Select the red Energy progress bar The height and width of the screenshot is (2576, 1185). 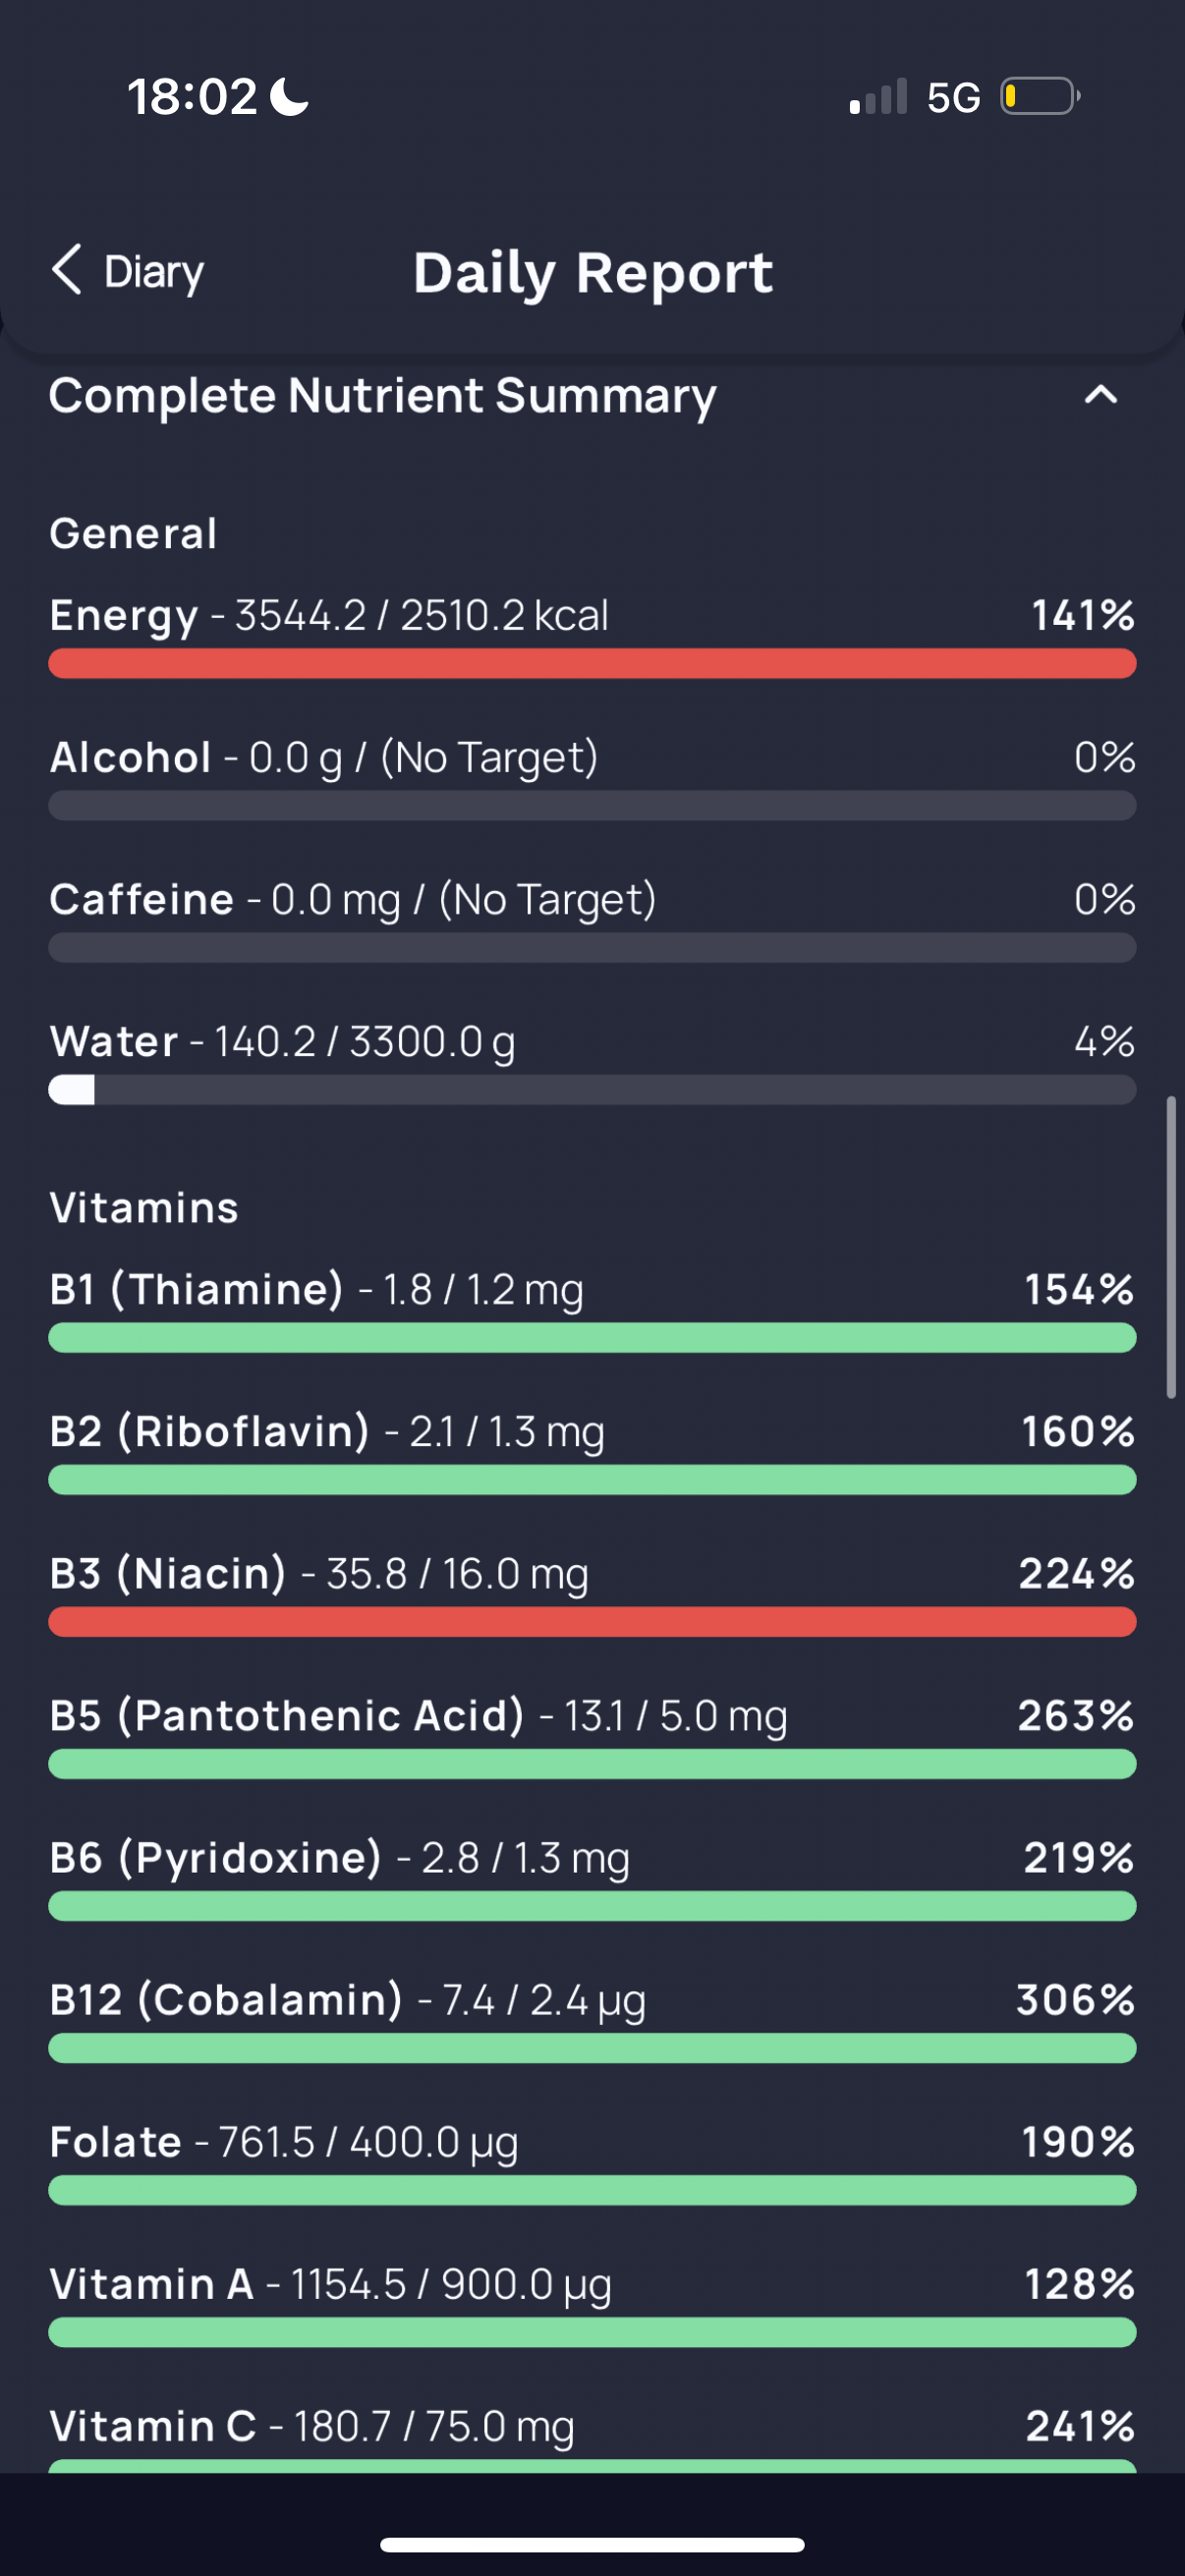[x=592, y=664]
